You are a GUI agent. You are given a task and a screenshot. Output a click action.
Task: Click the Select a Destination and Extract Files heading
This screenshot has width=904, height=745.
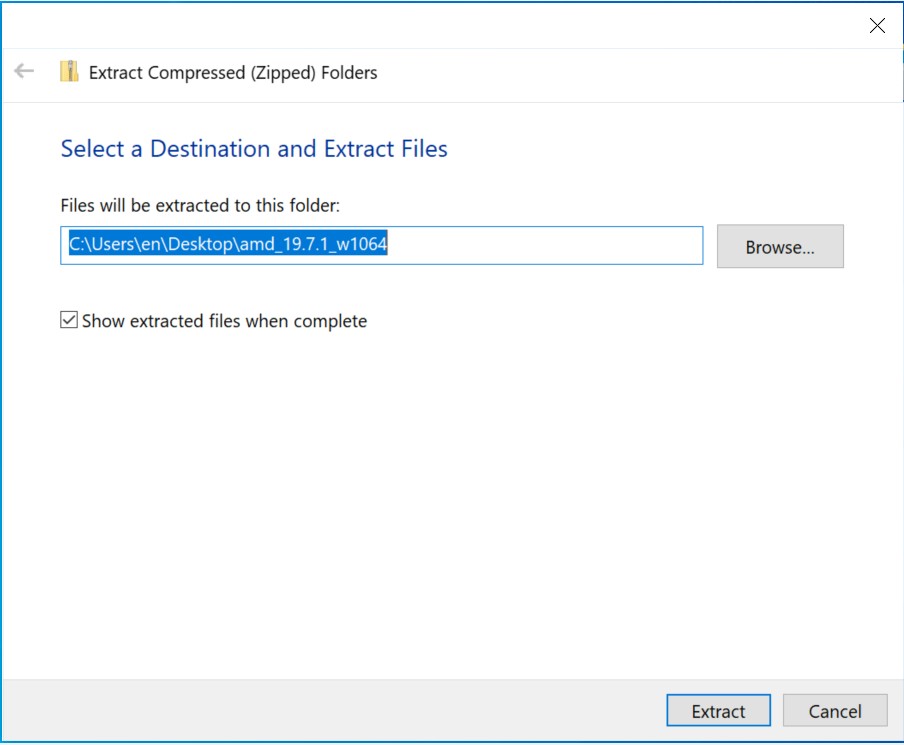pos(254,149)
